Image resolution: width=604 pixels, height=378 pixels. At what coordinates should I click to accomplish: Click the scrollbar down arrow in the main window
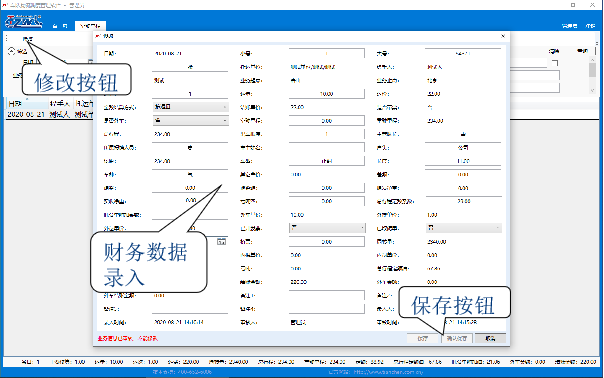point(592,91)
